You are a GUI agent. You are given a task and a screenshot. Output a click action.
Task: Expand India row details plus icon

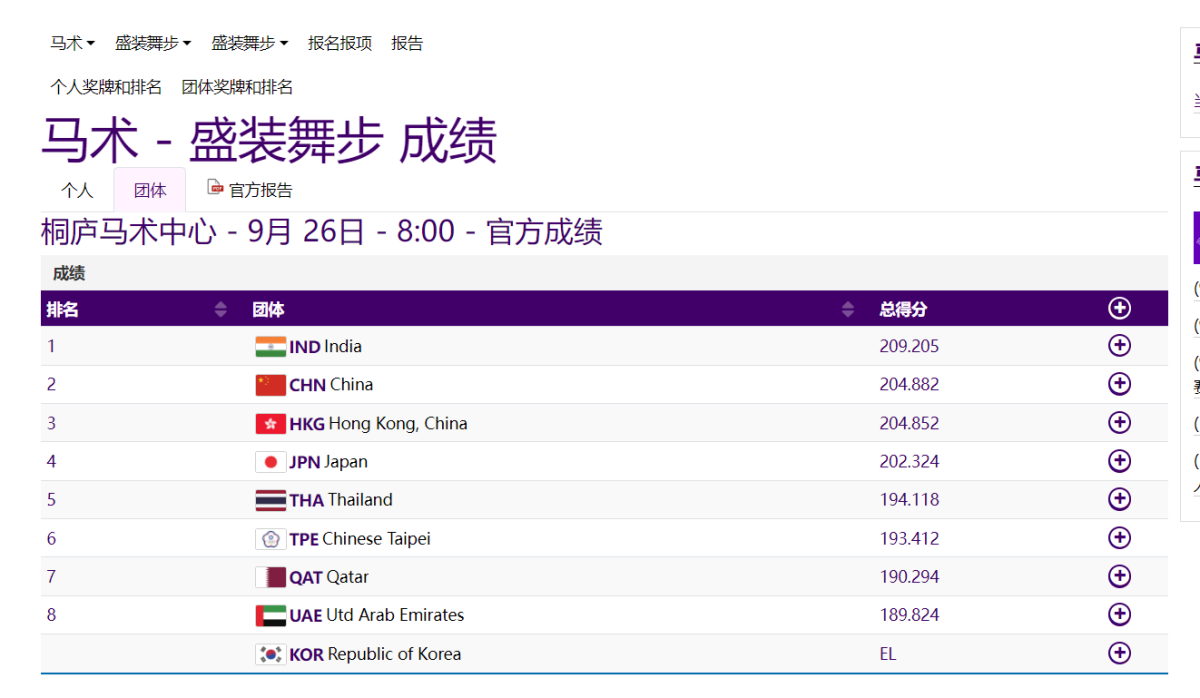1119,346
